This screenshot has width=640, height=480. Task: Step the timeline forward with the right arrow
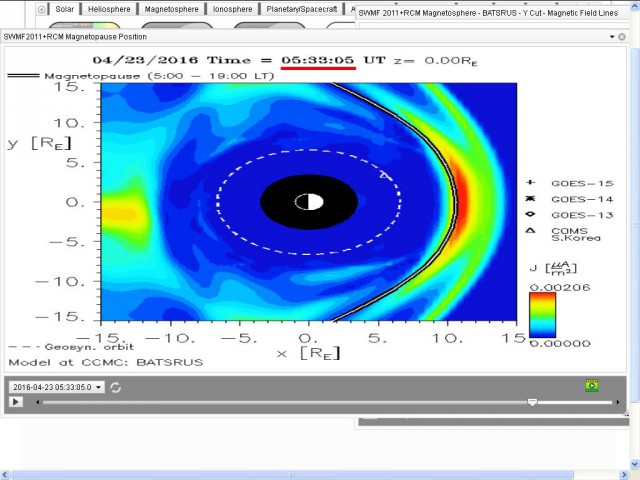tap(618, 402)
